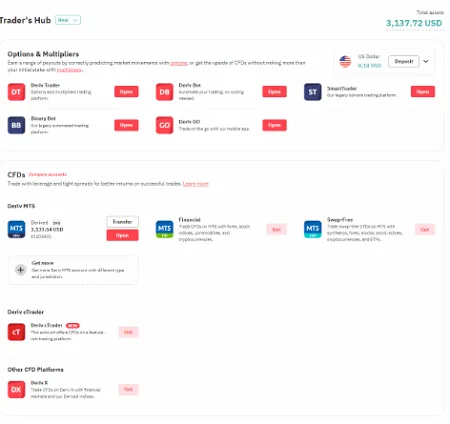
Task: Open Deriv GO platform
Action: click(x=274, y=125)
